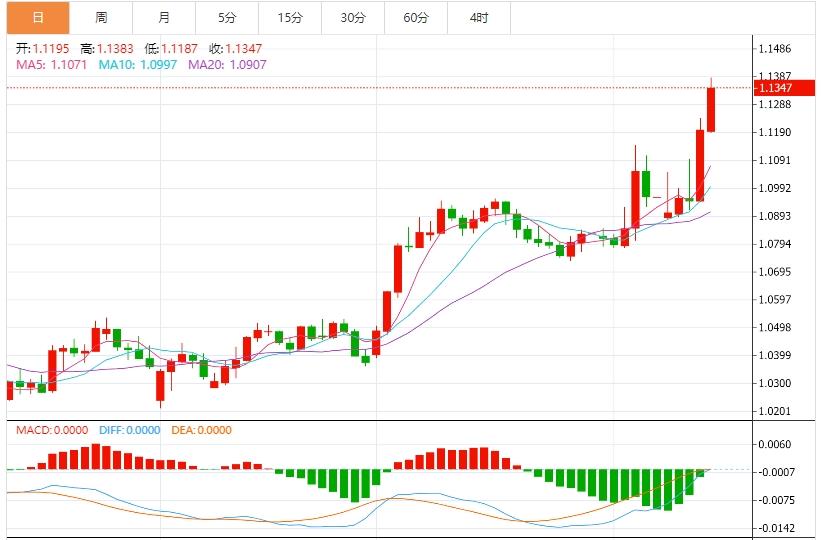Select the 15分 interval tab
This screenshot has width=823, height=540.
click(290, 18)
